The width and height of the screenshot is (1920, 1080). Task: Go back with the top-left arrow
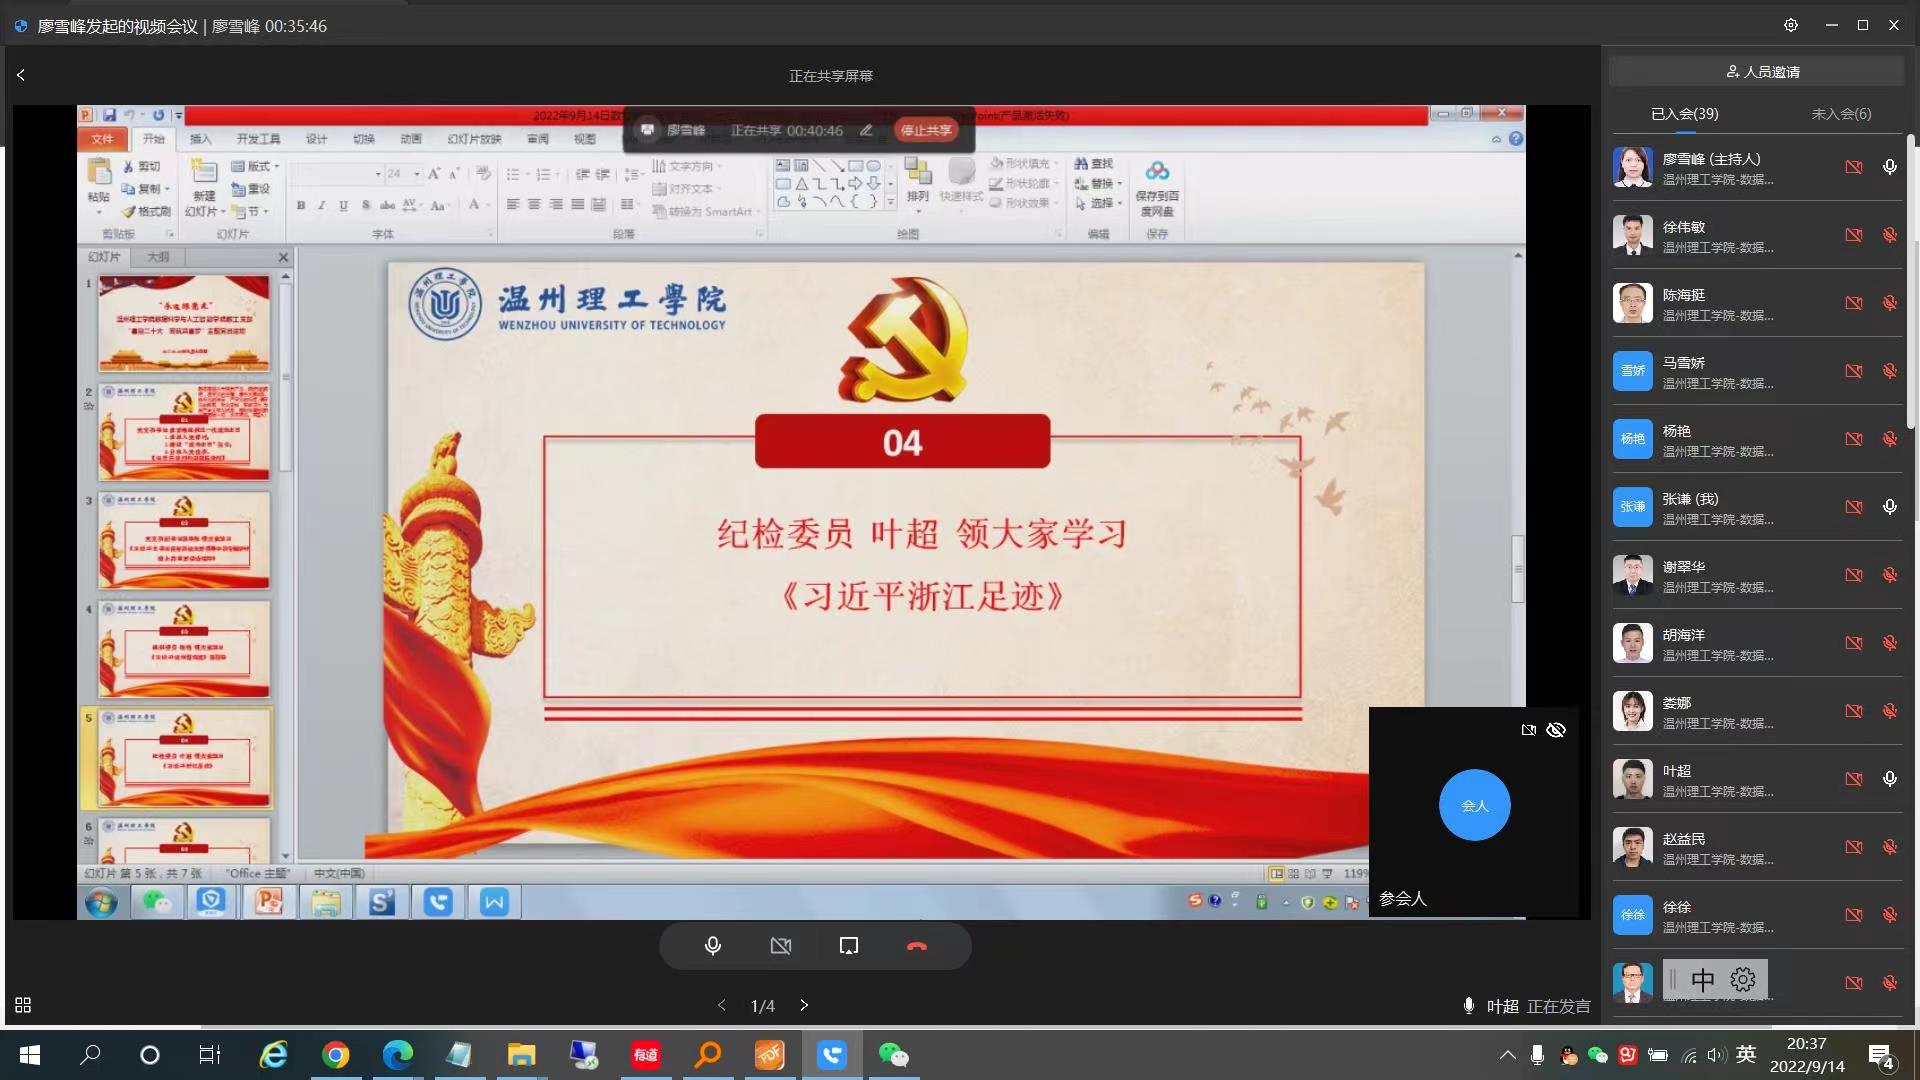21,75
